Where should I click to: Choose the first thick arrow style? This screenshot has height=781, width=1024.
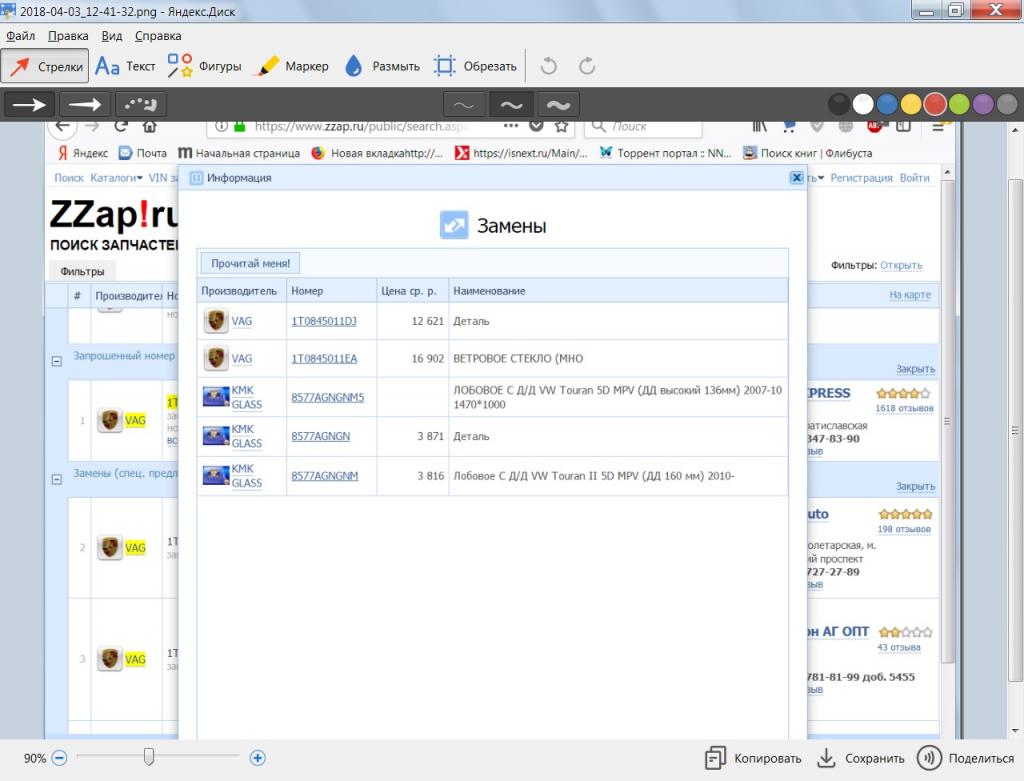pyautogui.click(x=30, y=104)
